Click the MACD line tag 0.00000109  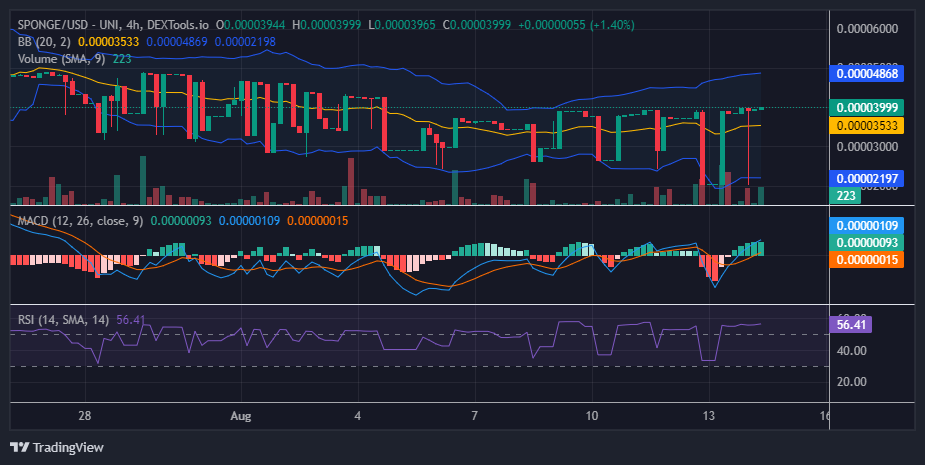point(867,225)
